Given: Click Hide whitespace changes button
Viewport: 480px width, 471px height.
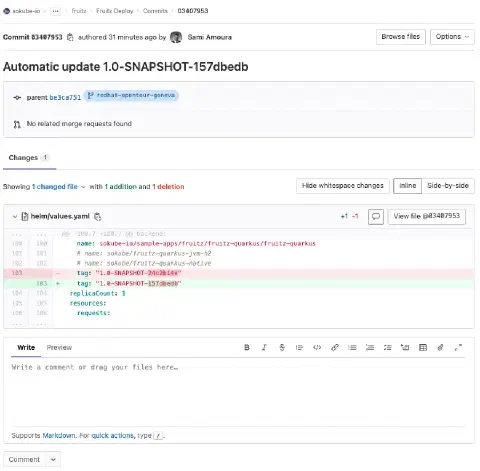Looking at the screenshot, I should point(343,186).
